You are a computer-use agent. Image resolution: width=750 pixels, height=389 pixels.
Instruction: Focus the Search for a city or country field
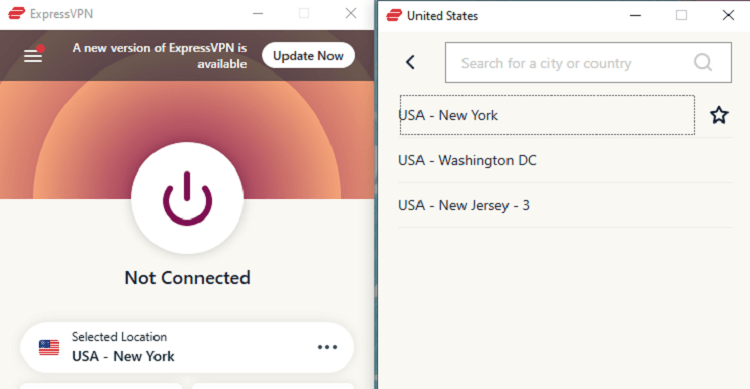pos(588,63)
